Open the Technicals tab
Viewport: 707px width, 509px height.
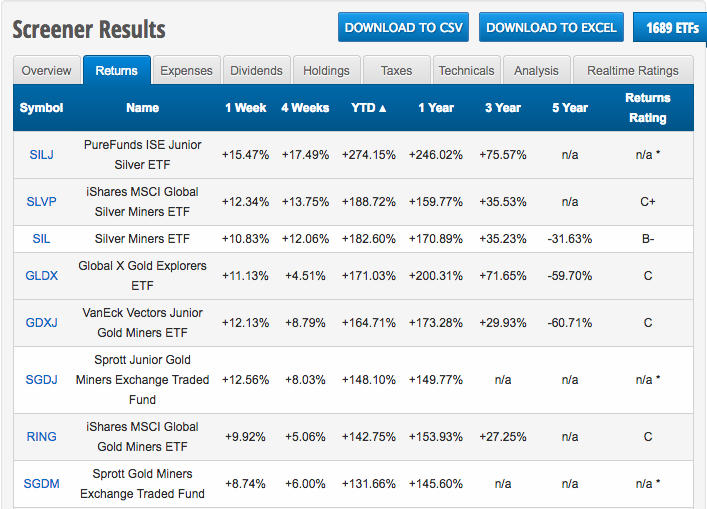[466, 71]
